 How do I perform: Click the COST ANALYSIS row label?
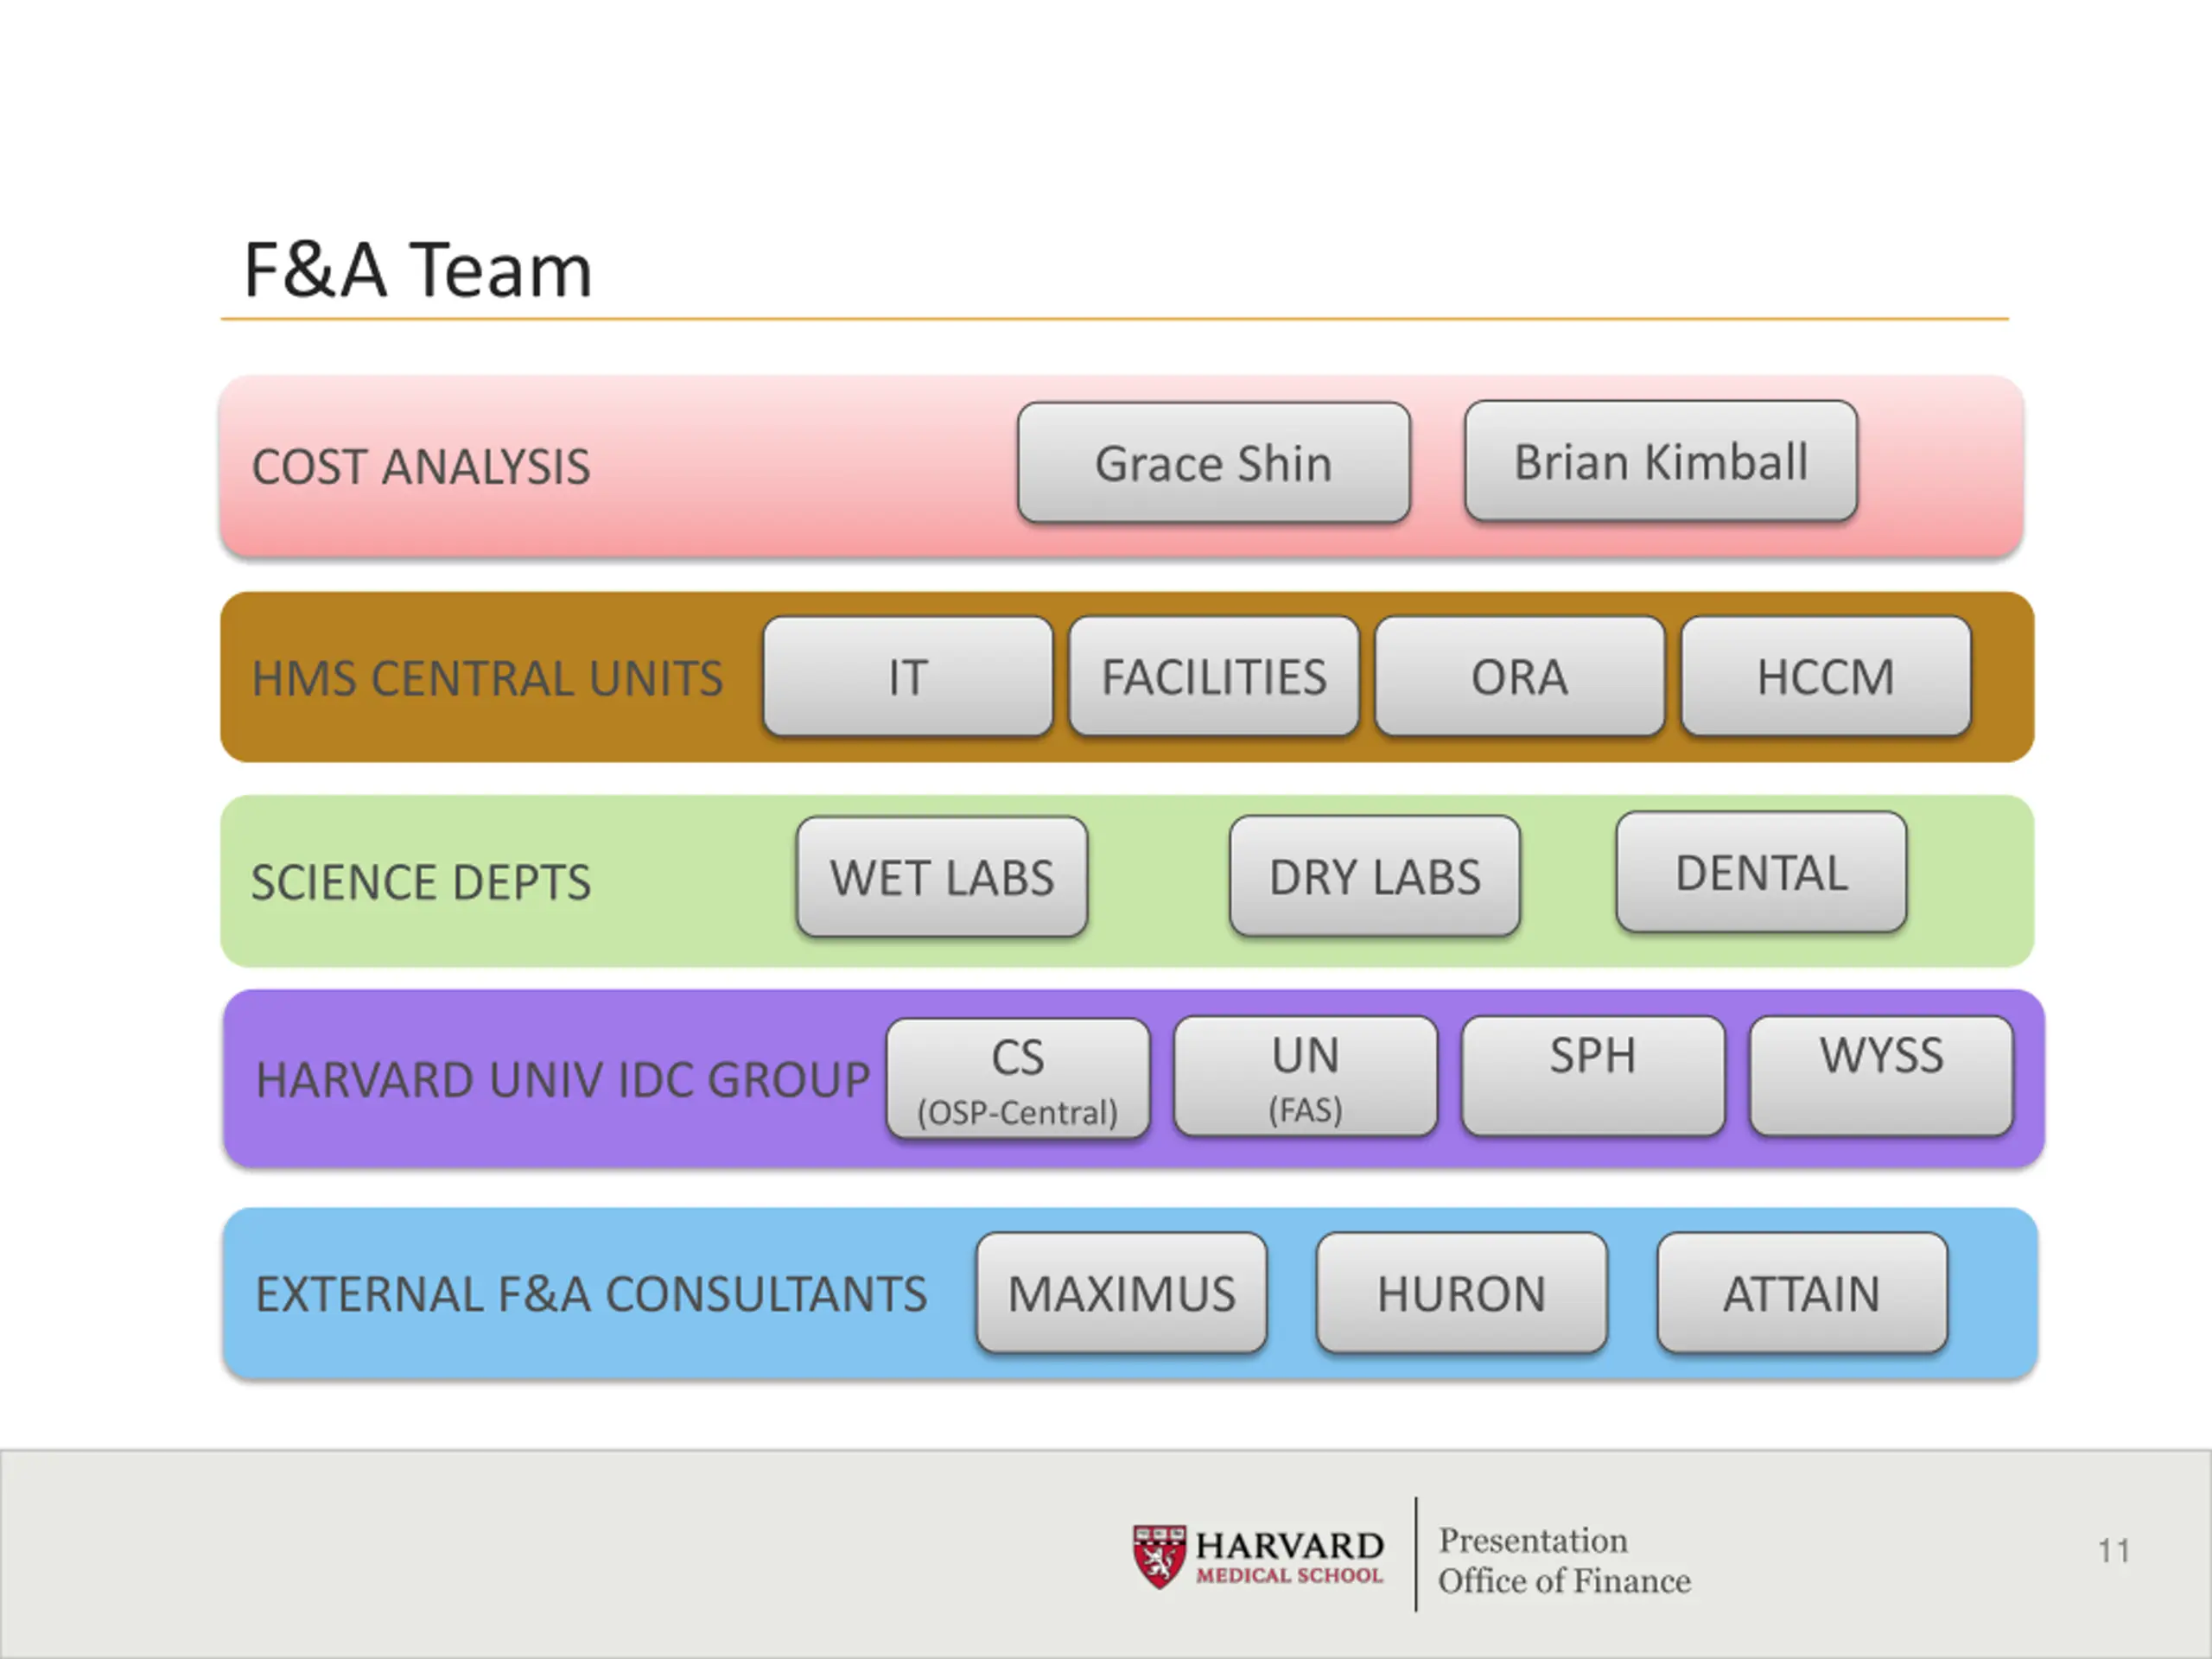421,467
